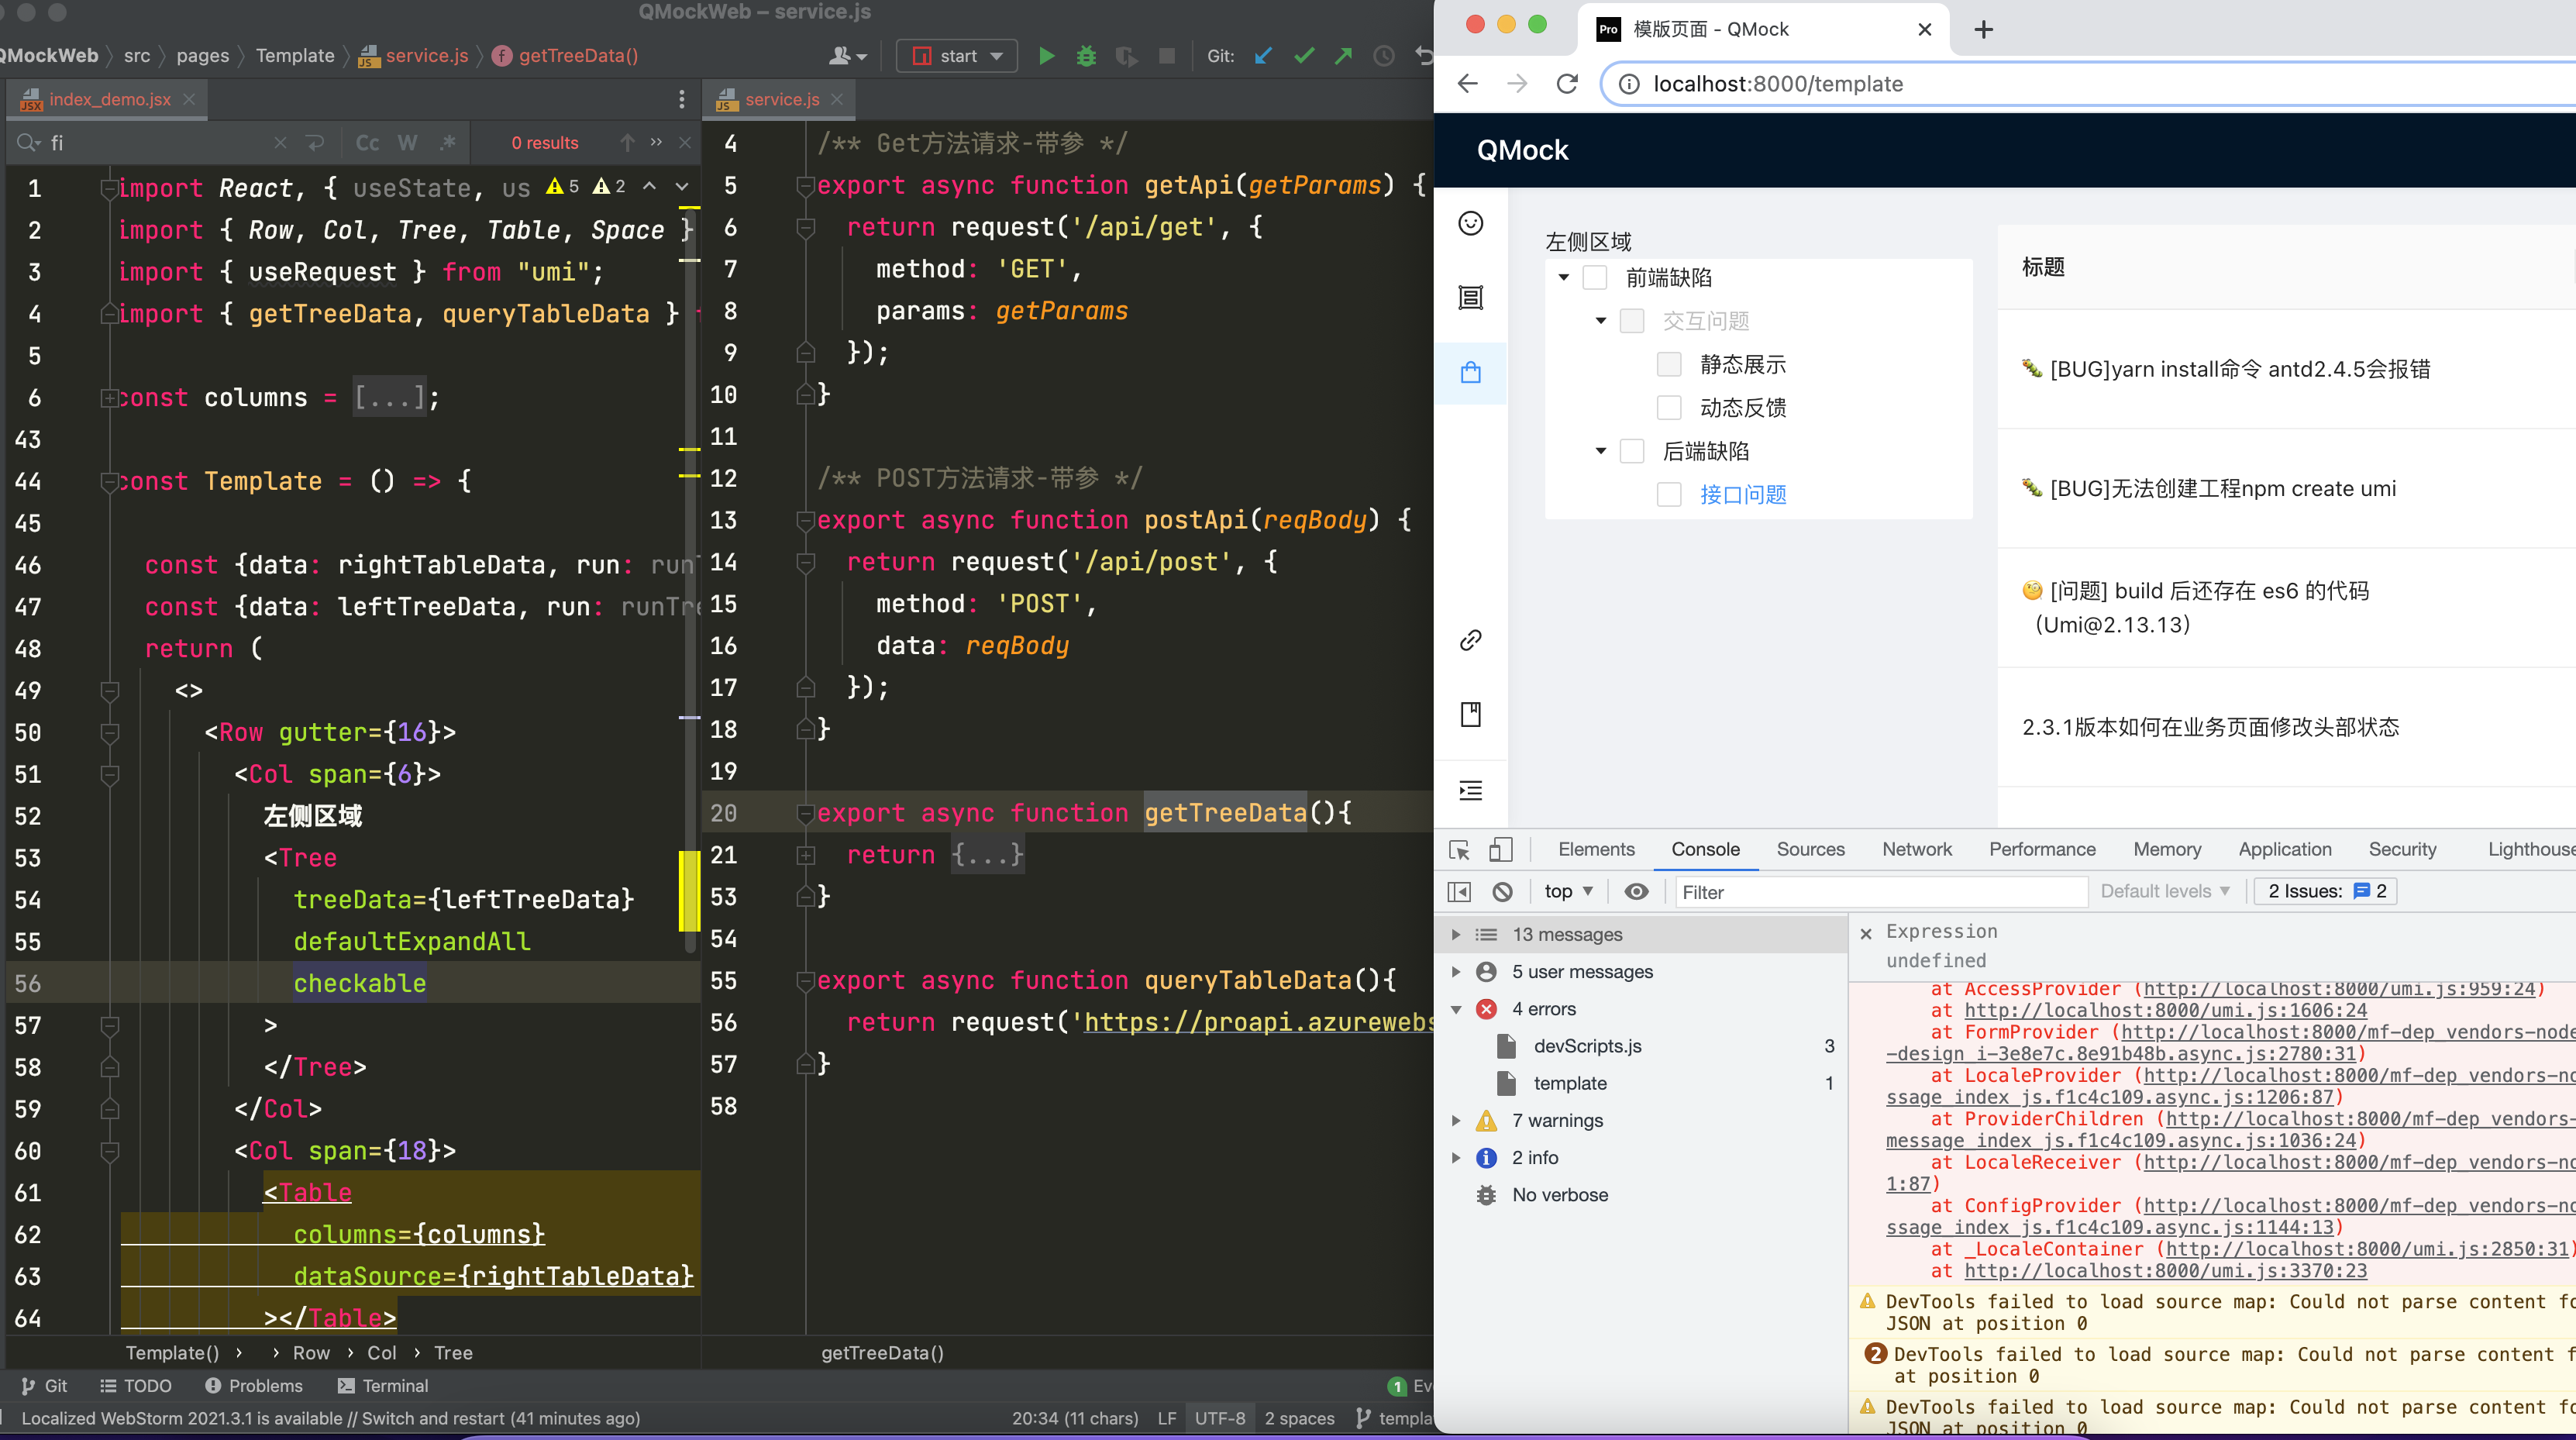Open the Default levels dropdown in console
This screenshot has height=1440, width=2576.
[x=2164, y=892]
